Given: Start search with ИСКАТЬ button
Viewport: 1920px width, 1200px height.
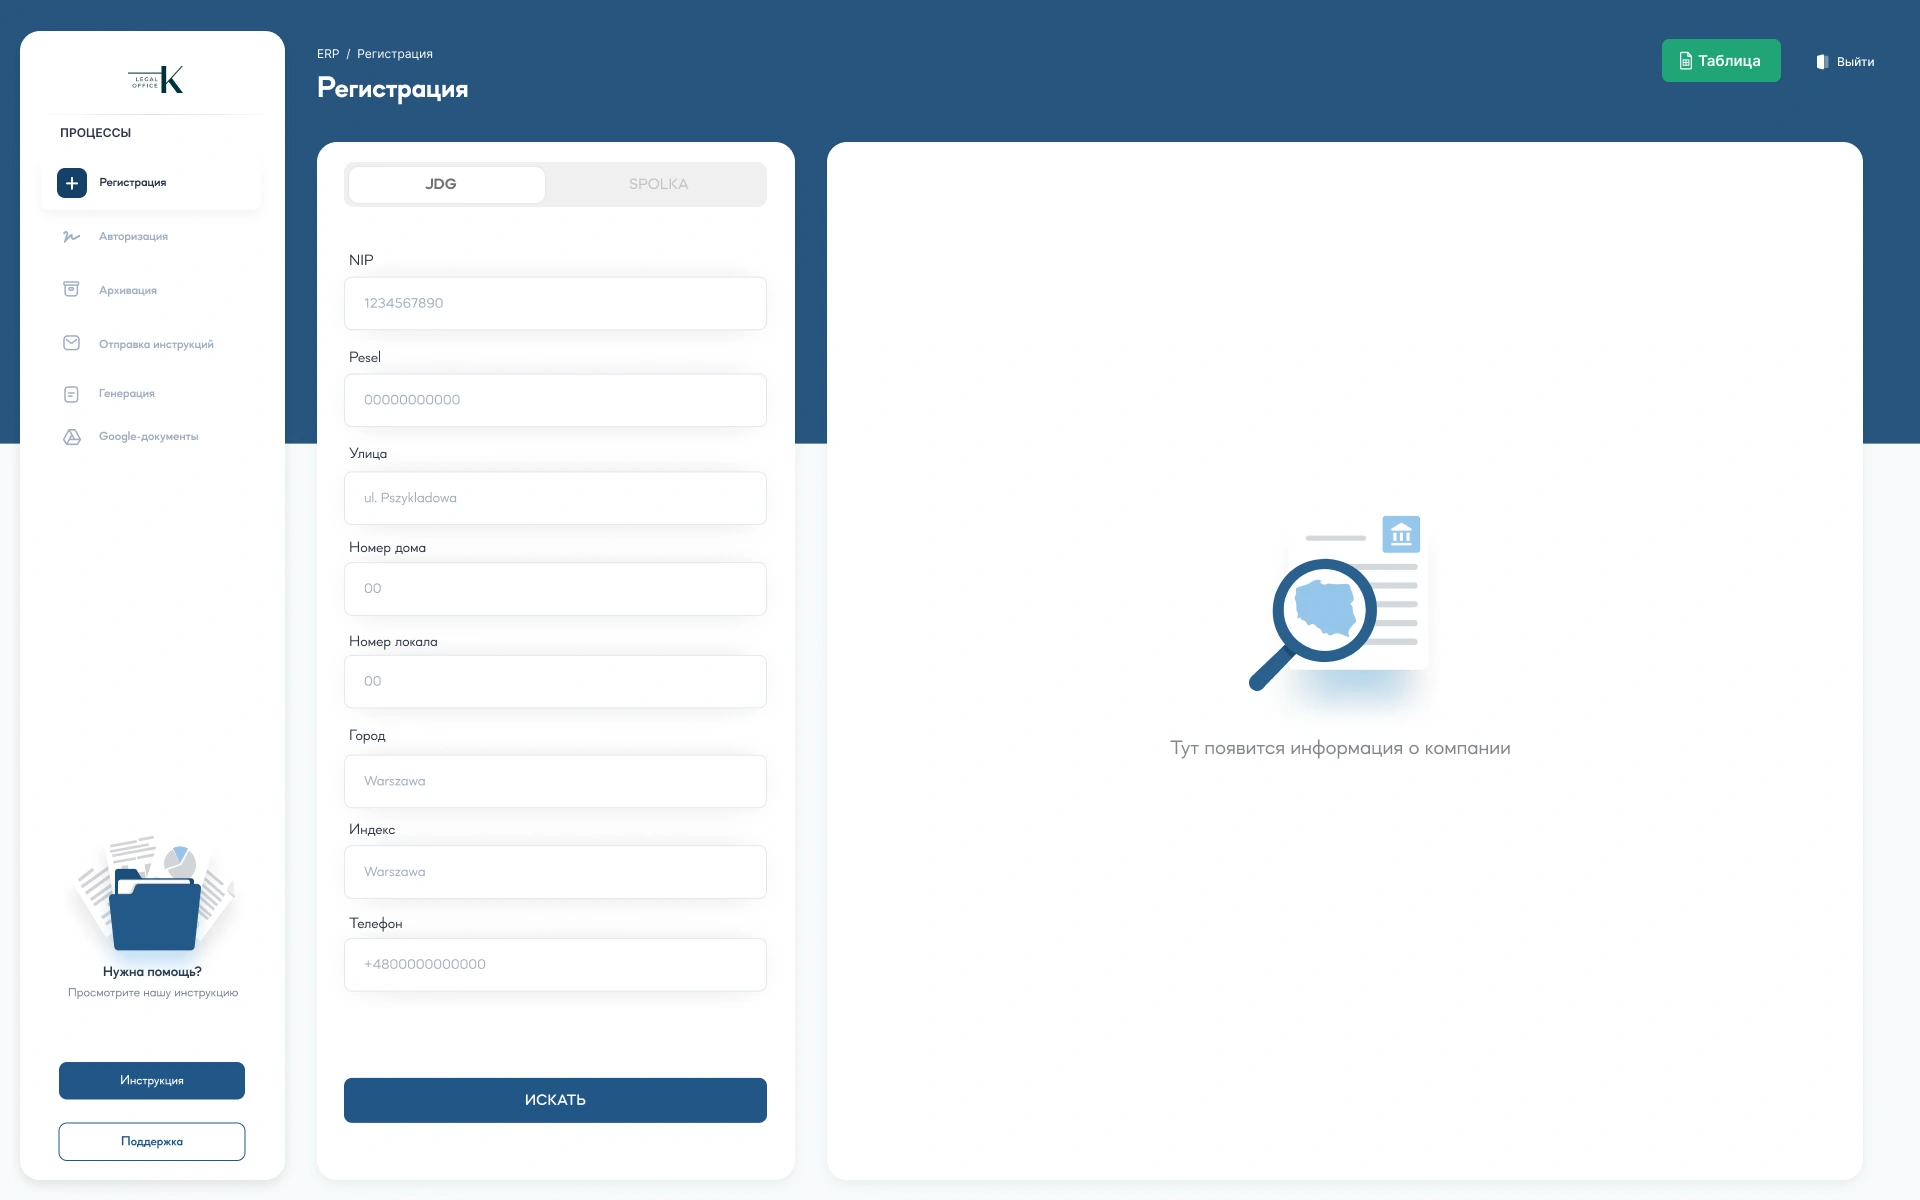Looking at the screenshot, I should tap(555, 1100).
